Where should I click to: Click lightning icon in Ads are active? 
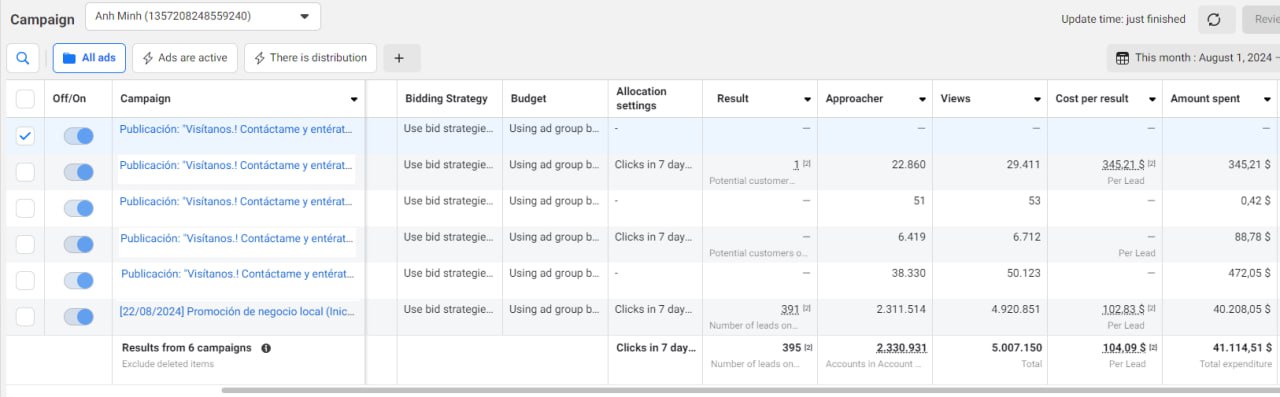(x=148, y=58)
